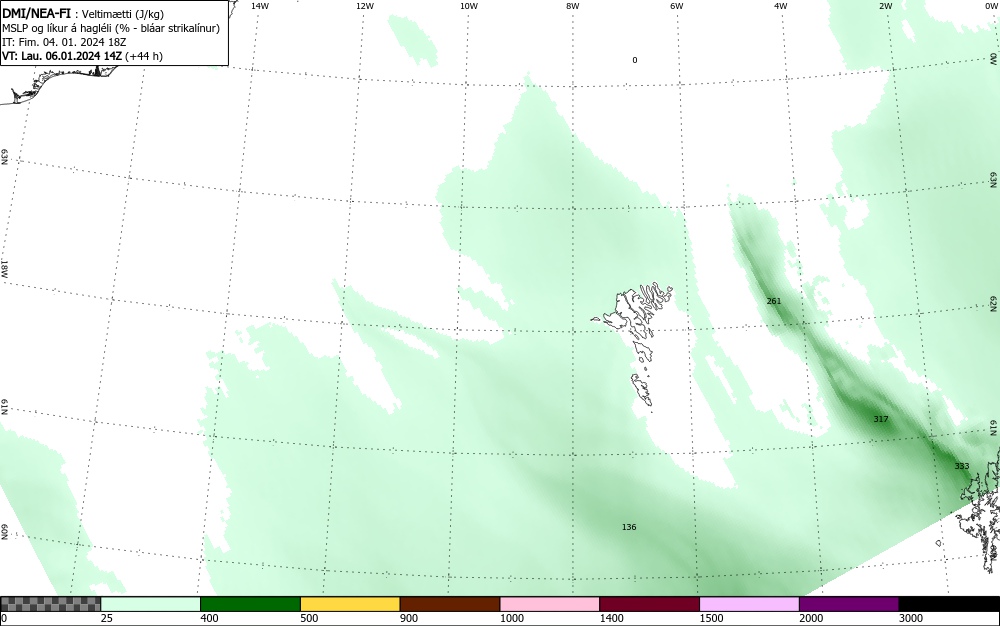This screenshot has height=626, width=1000.
Task: Click the 63N latitude label on left edge
Action: (4, 157)
